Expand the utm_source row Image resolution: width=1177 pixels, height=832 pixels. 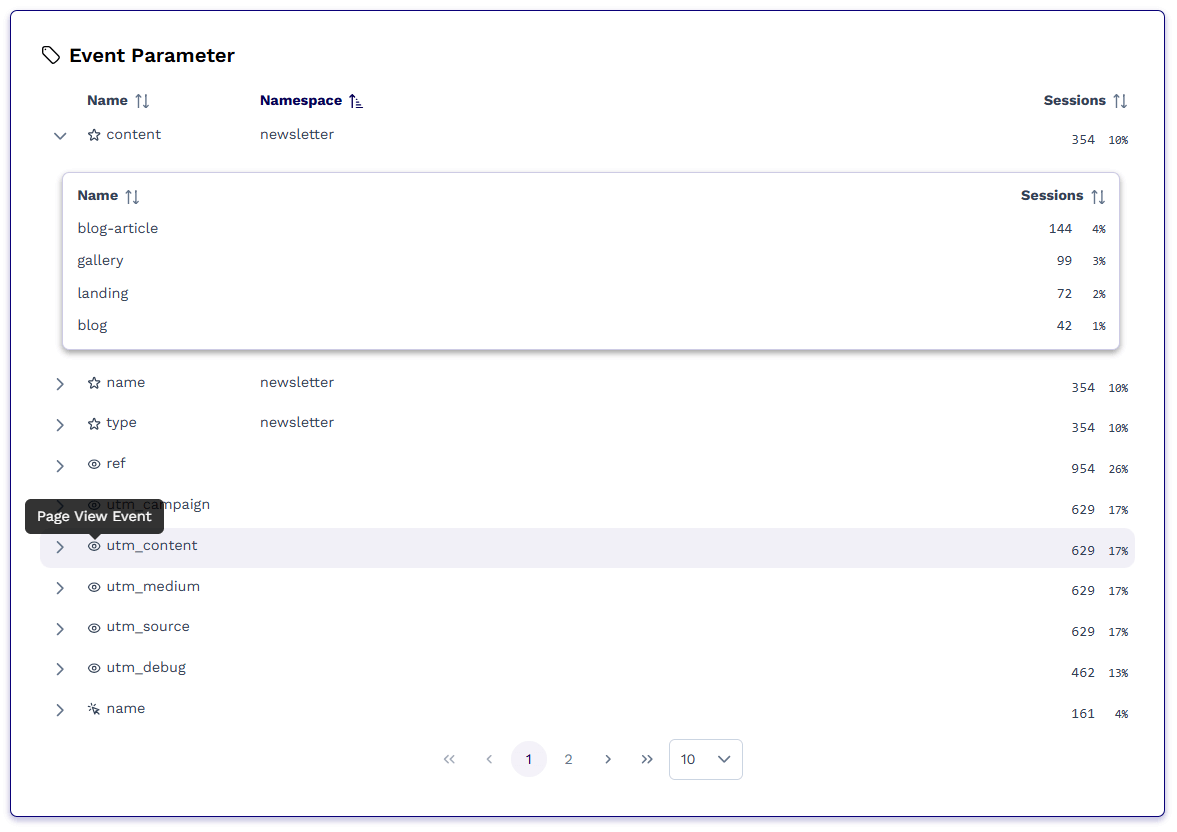[x=60, y=629]
